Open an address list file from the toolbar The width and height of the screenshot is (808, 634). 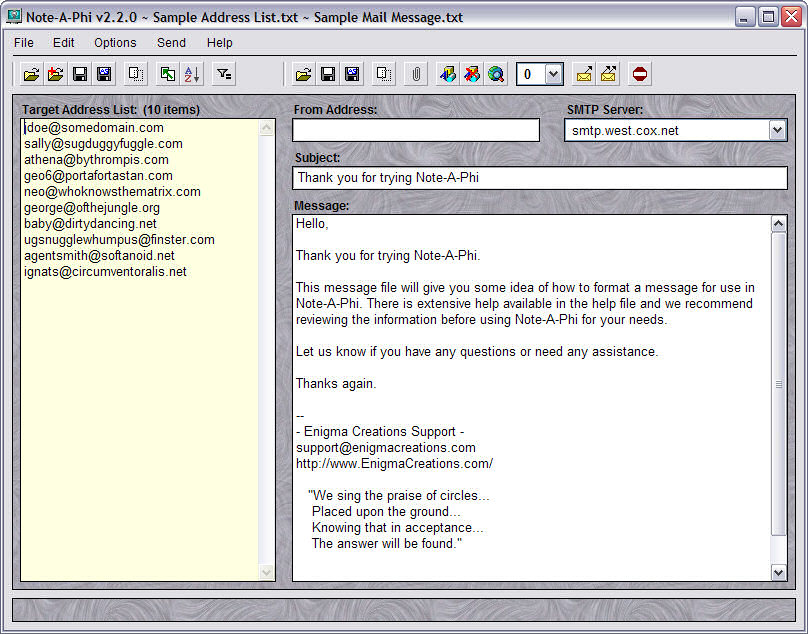click(31, 74)
